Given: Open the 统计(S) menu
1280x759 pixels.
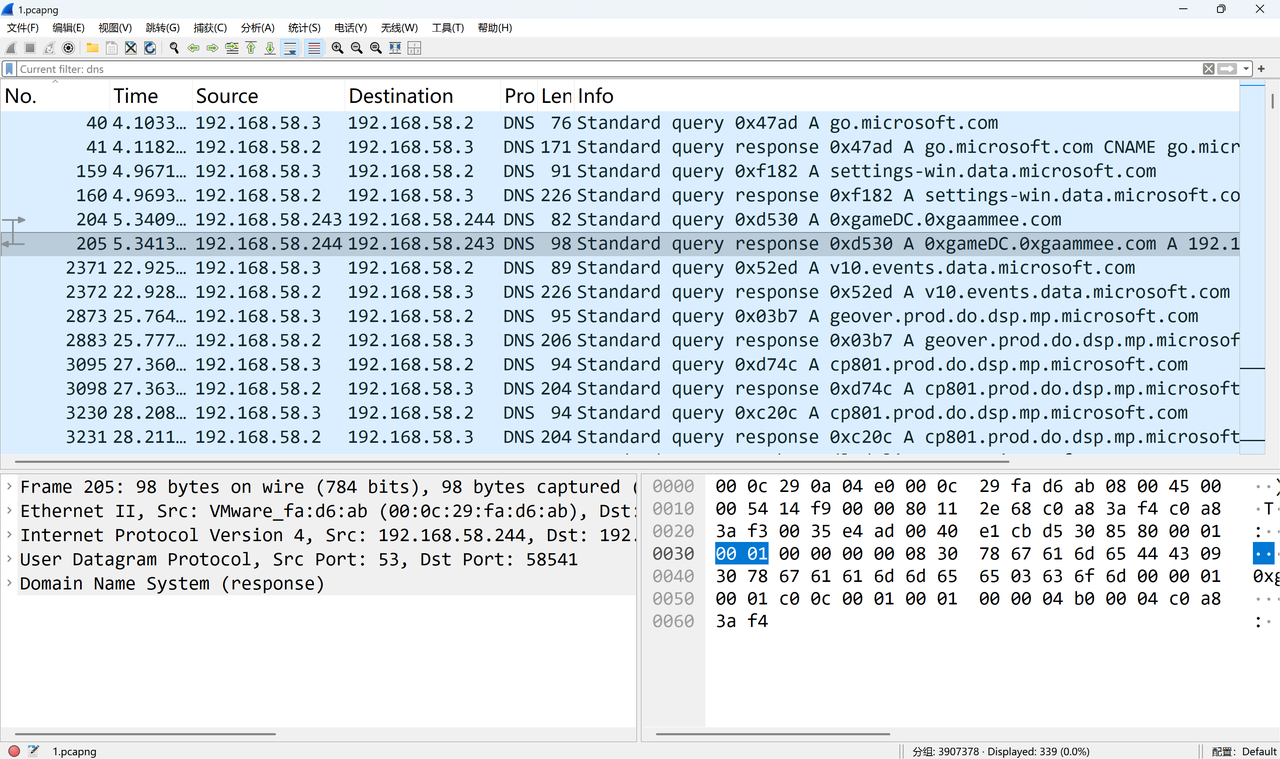Looking at the screenshot, I should coord(304,28).
